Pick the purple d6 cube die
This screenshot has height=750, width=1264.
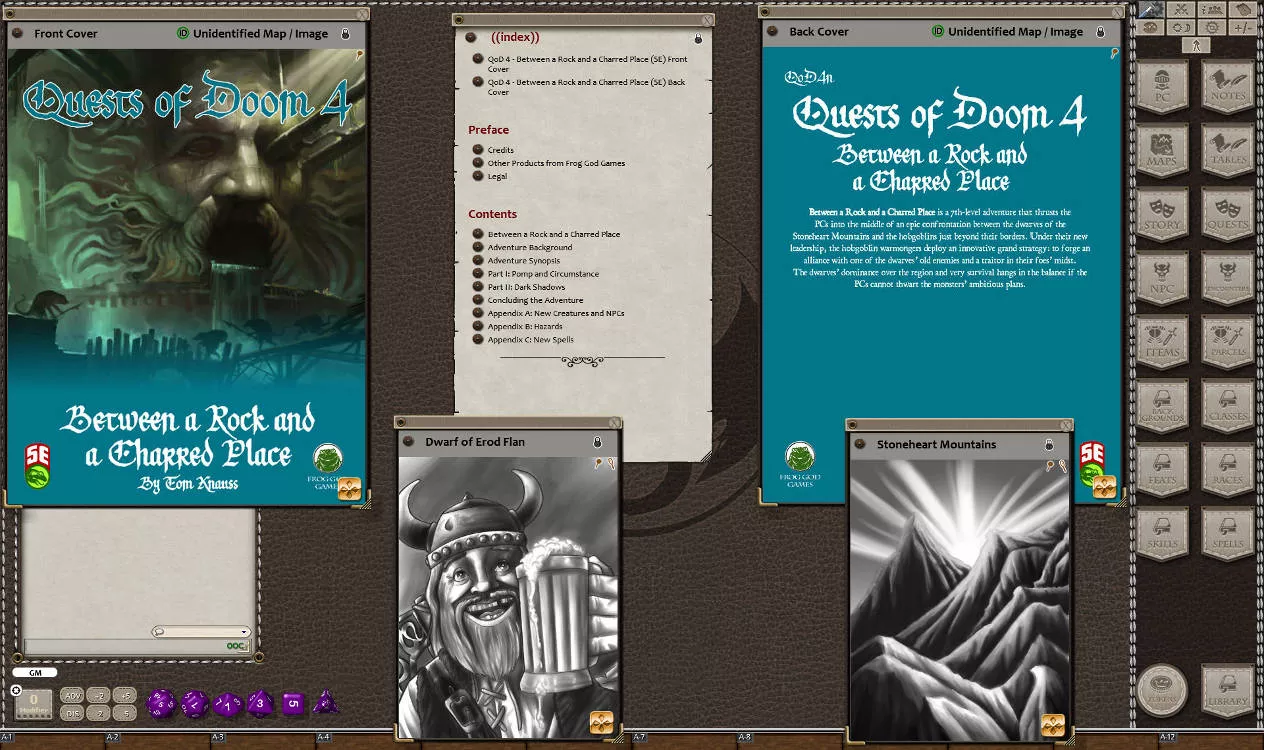pyautogui.click(x=293, y=703)
